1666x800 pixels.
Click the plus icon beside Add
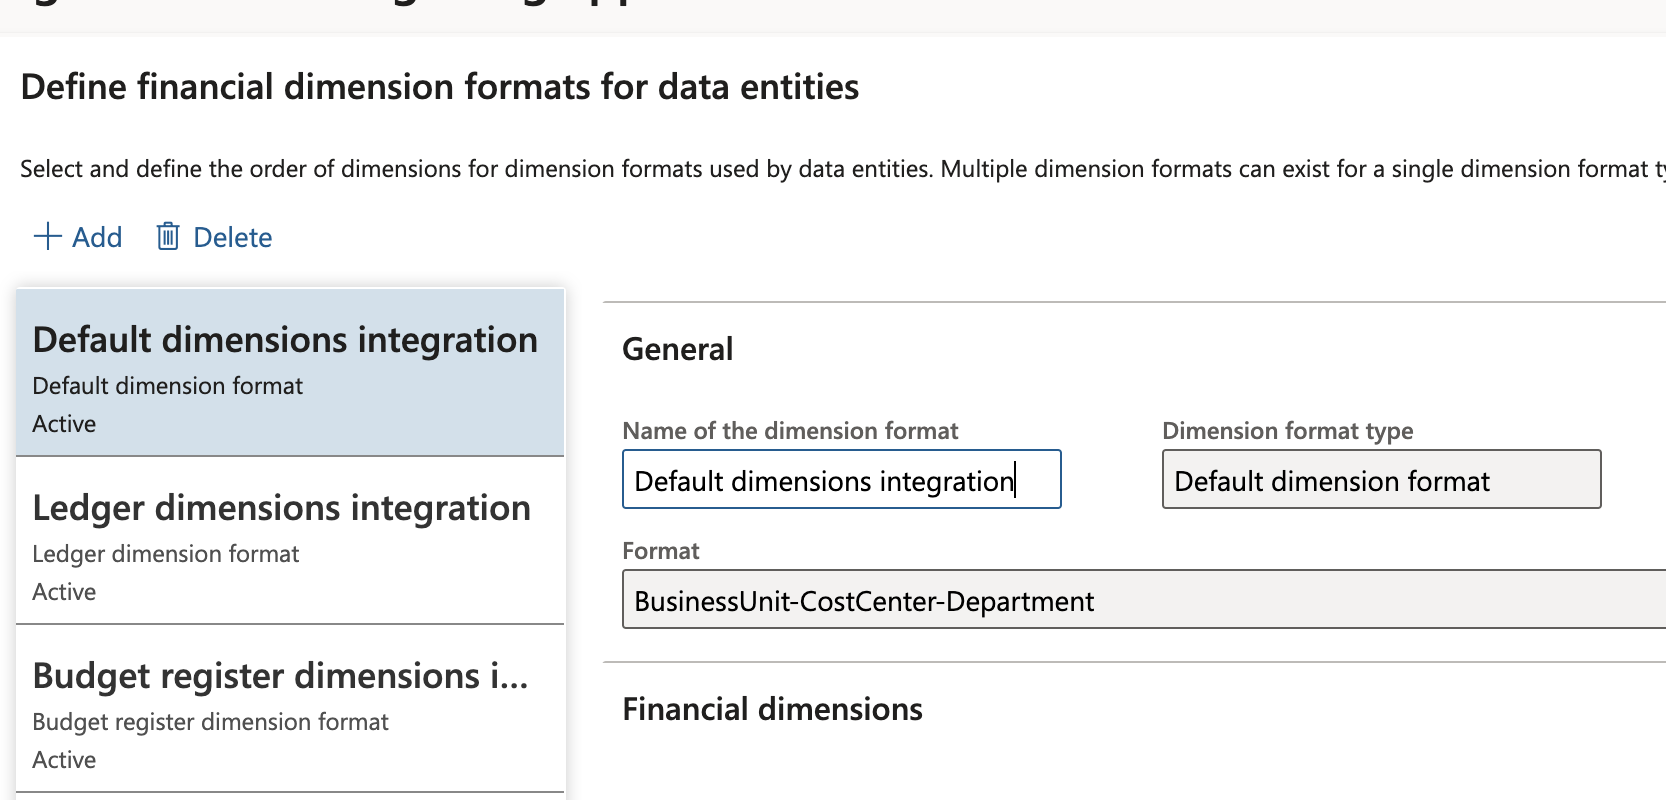click(x=48, y=237)
